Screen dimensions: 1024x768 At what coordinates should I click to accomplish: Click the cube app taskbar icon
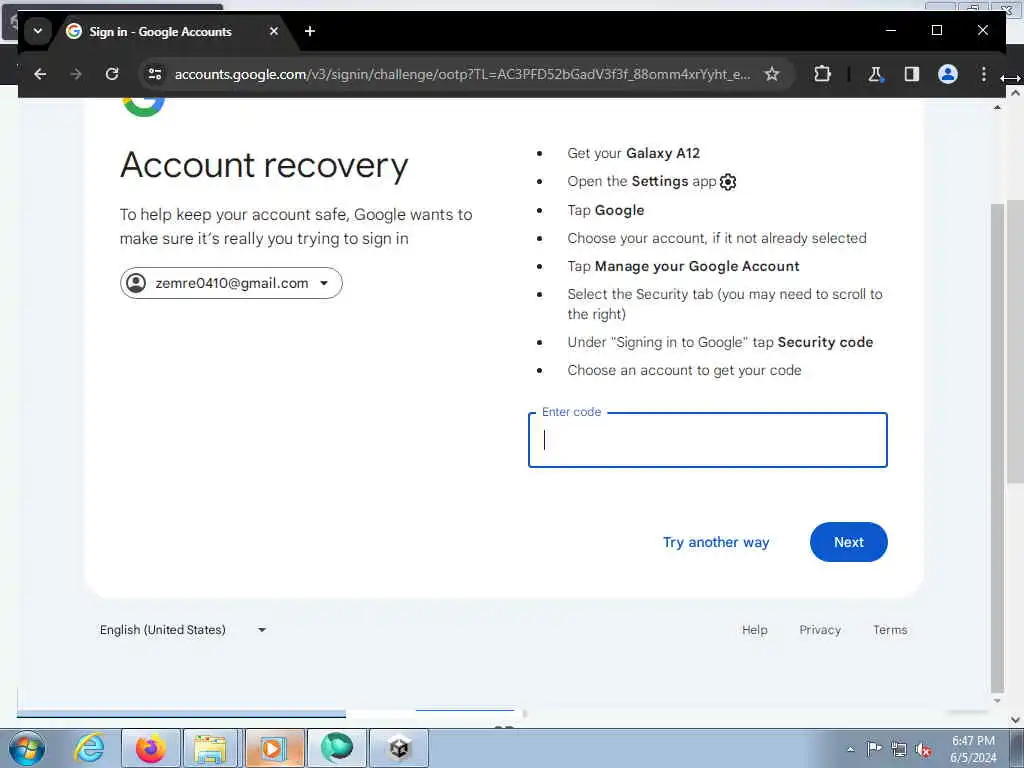(x=399, y=748)
